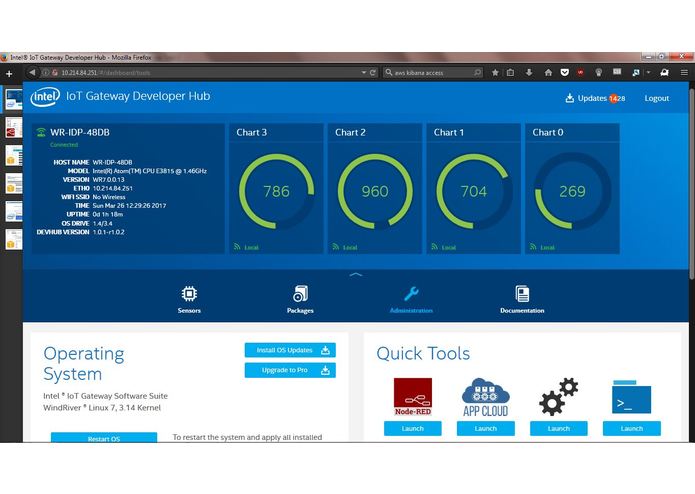
Task: Click the Chart 3 gauge showing 786
Action: coord(277,191)
